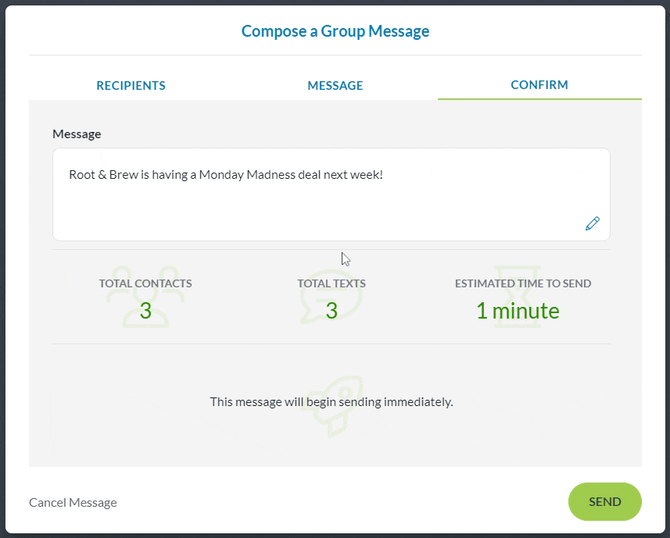Go back to the MESSAGE tab
This screenshot has width=670, height=538.
(x=335, y=86)
